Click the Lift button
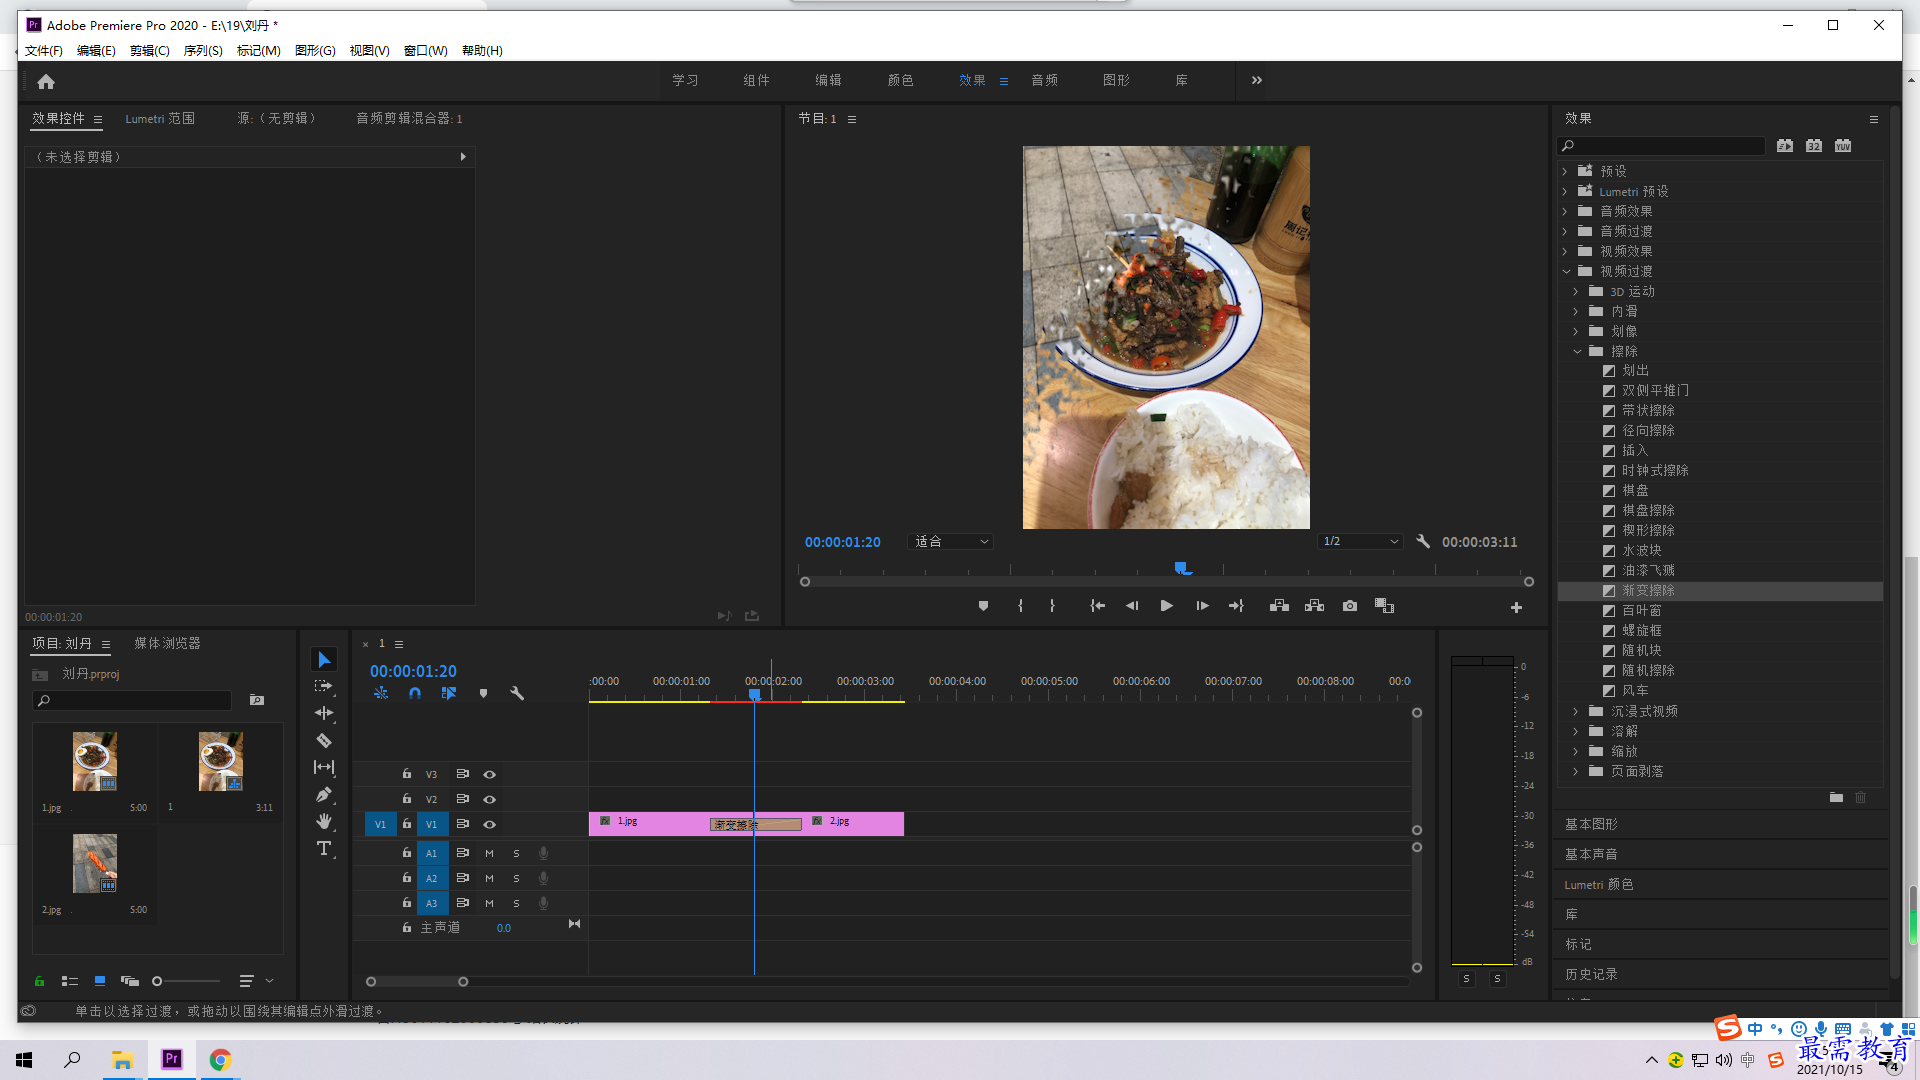Image resolution: width=1920 pixels, height=1080 pixels. (1279, 606)
